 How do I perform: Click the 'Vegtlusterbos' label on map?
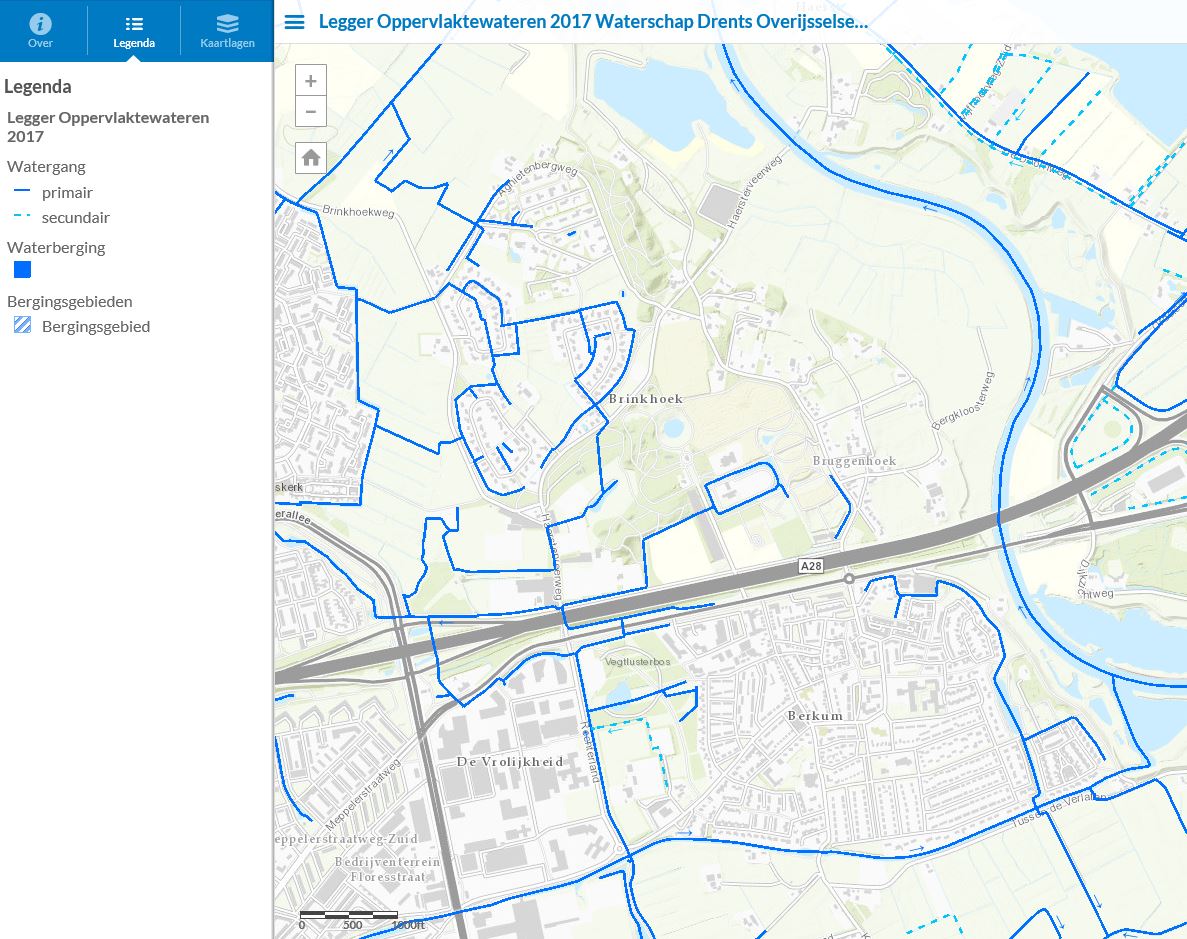click(x=637, y=662)
